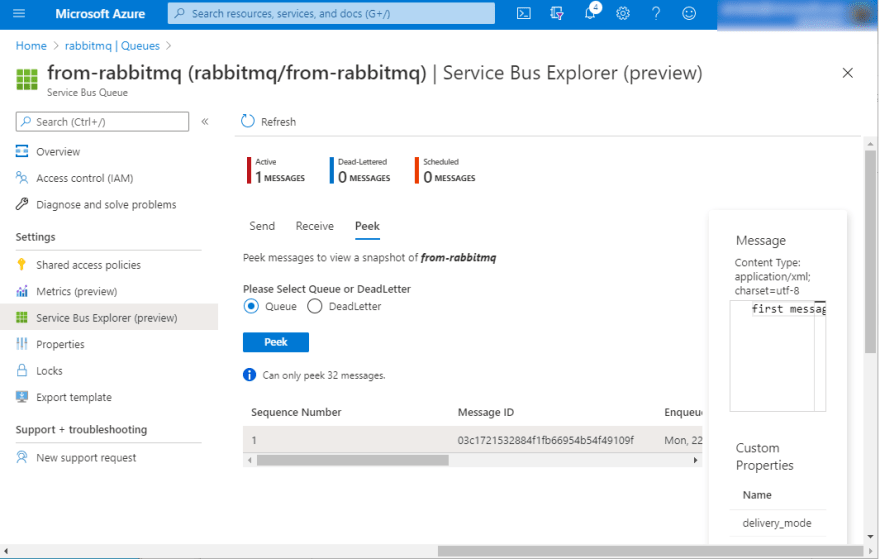Open the Azure portal hamburger menu
This screenshot has height=559, width=880.
coord(19,13)
